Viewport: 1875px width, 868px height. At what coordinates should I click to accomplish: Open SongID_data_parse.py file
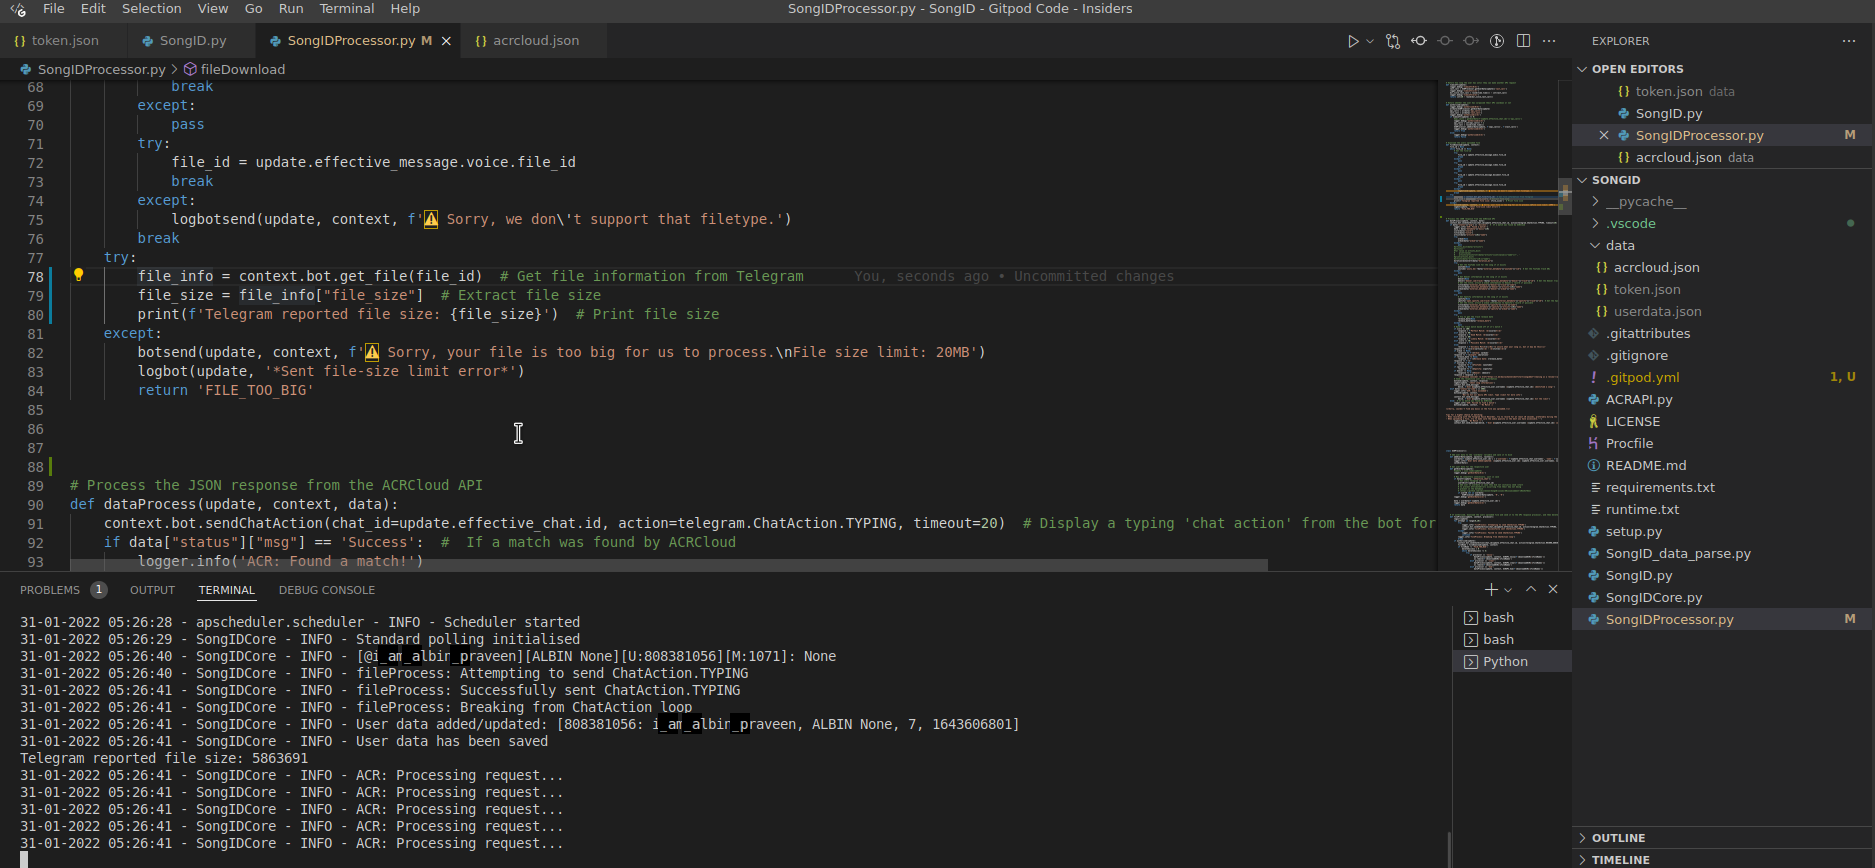pyautogui.click(x=1677, y=554)
